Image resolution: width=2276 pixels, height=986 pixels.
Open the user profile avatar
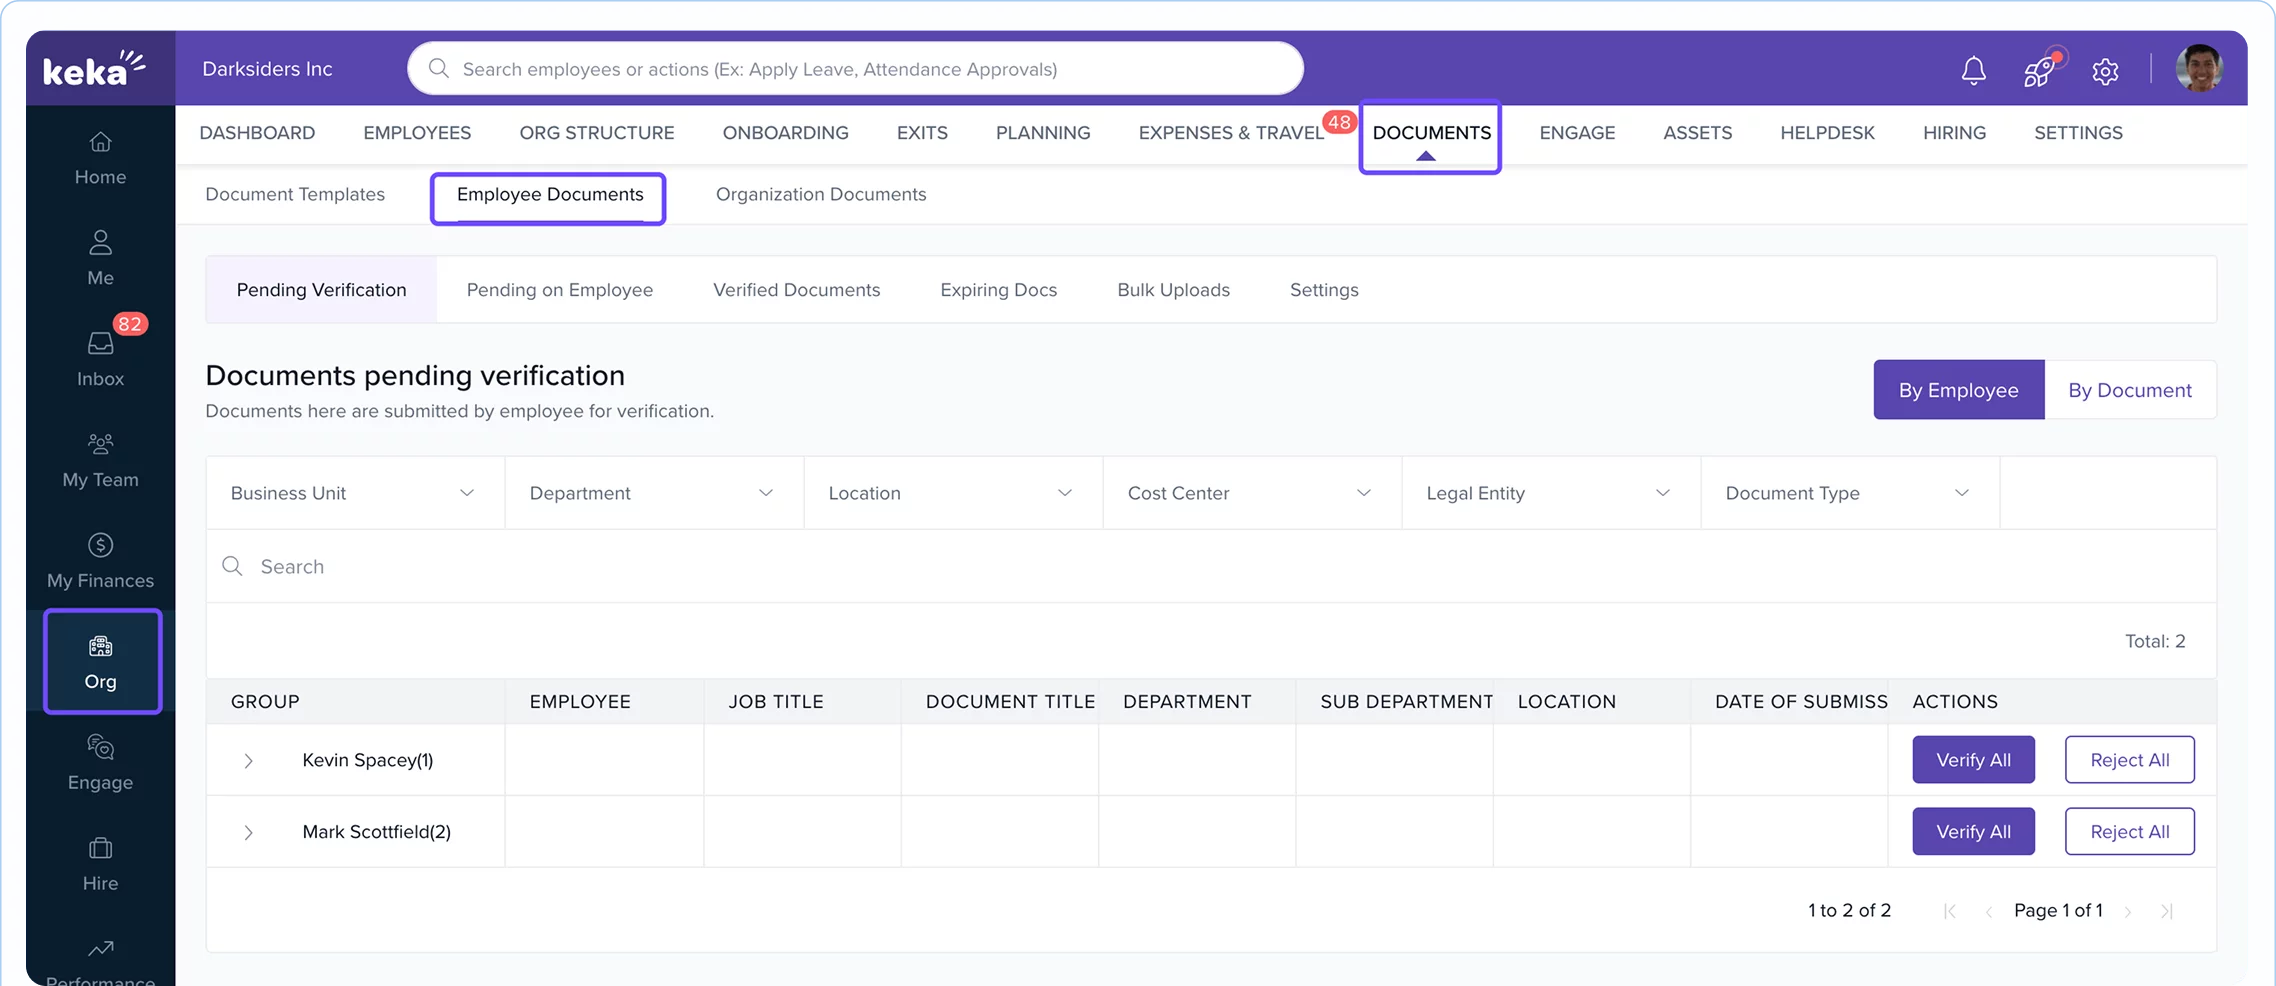point(2199,69)
